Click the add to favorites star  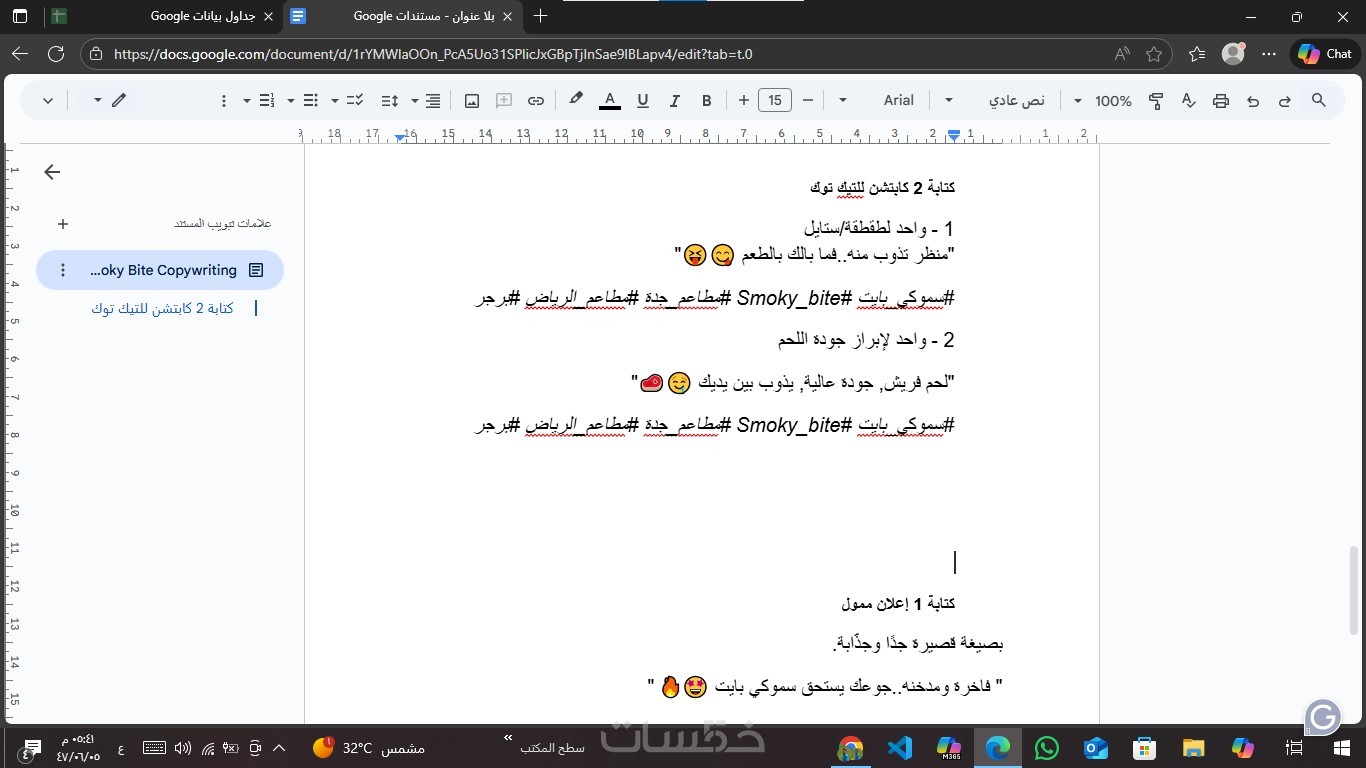click(x=1154, y=54)
